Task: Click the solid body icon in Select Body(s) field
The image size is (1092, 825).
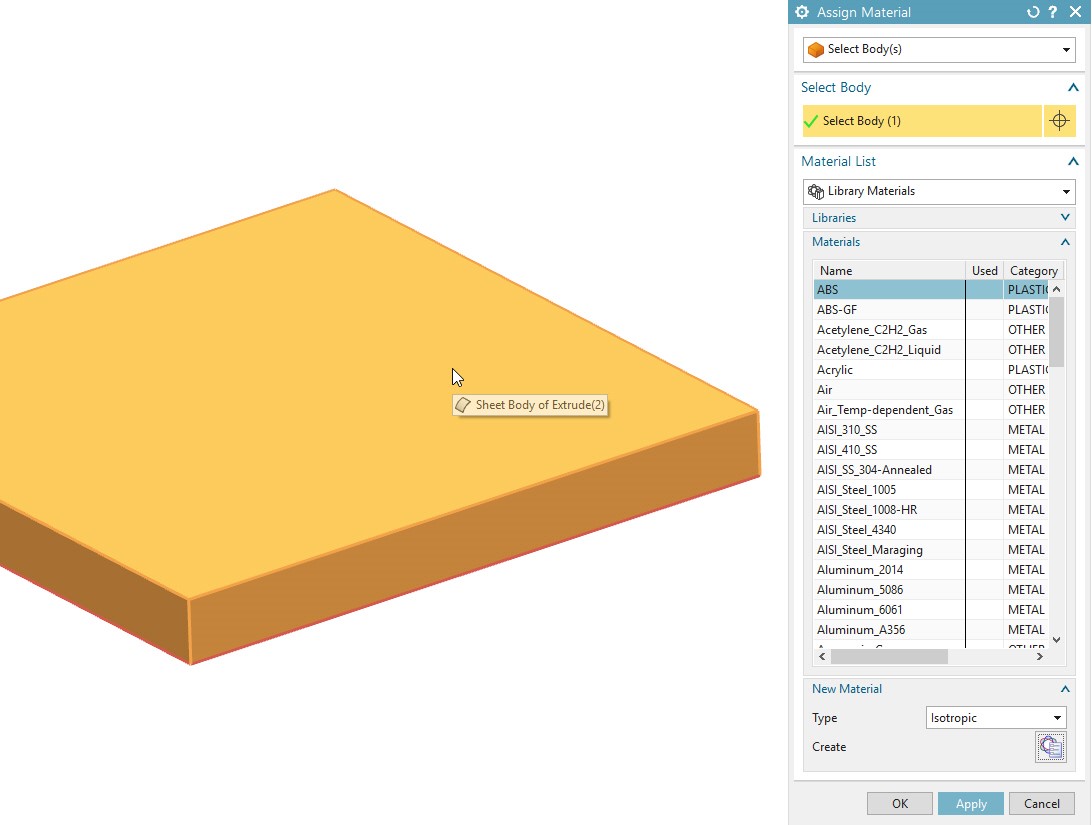Action: click(815, 49)
